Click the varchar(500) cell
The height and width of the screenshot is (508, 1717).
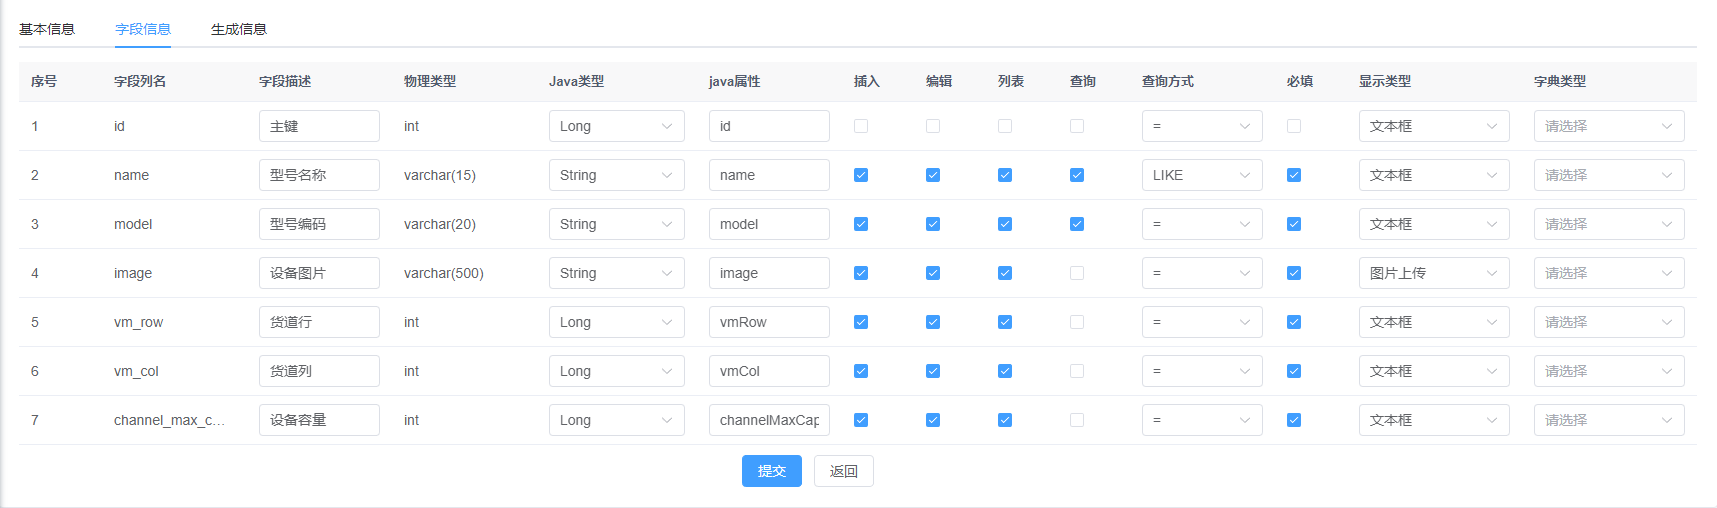[x=444, y=273]
